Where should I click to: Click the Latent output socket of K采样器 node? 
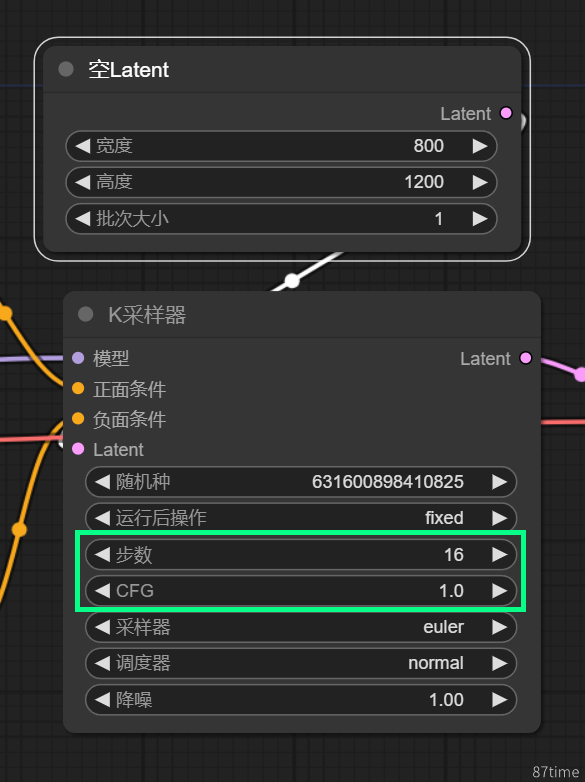[x=526, y=358]
